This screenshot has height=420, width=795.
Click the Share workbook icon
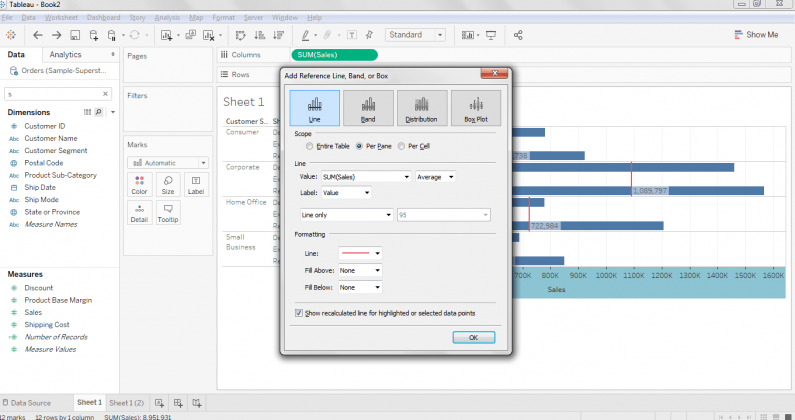click(x=518, y=35)
